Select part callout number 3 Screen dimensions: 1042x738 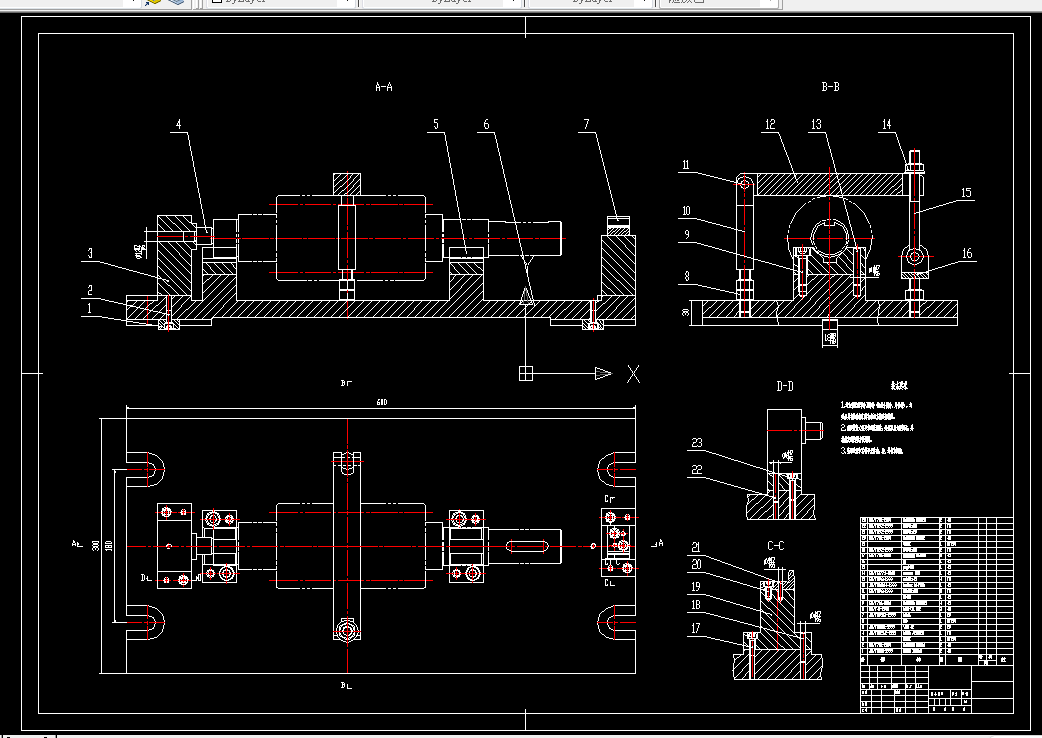(x=90, y=253)
